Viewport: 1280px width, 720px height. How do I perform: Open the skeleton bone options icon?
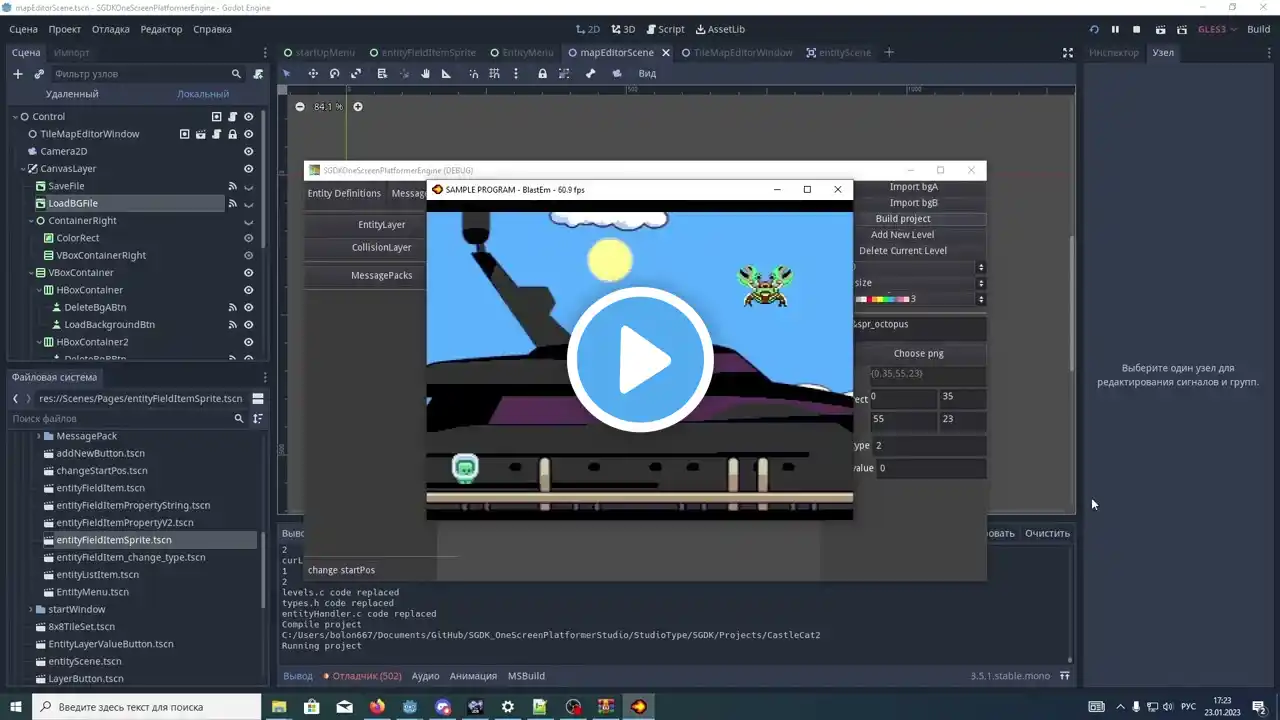click(x=590, y=73)
